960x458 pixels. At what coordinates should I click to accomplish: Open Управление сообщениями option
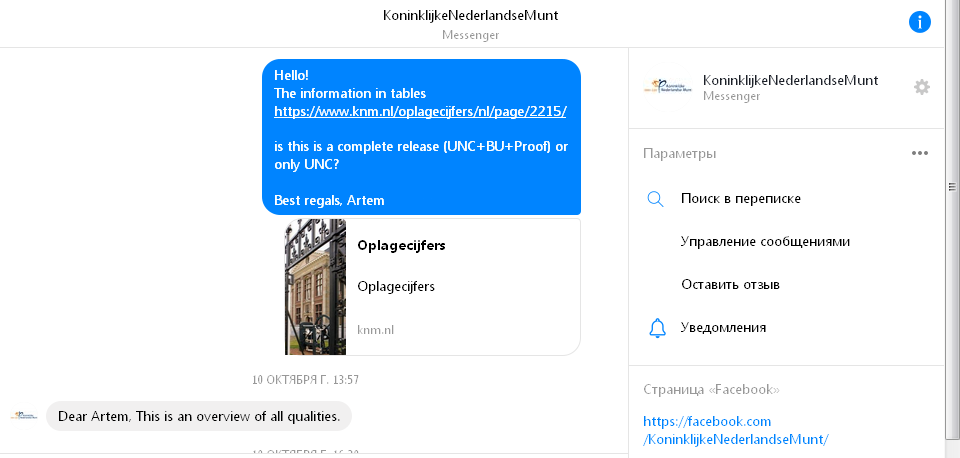[x=765, y=241]
